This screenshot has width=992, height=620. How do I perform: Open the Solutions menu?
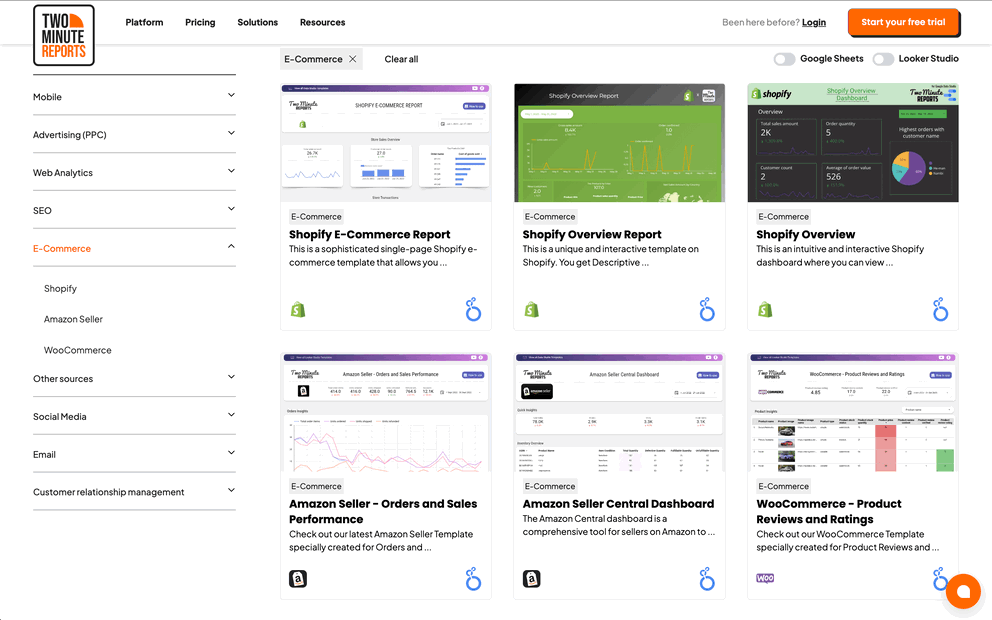pos(257,21)
